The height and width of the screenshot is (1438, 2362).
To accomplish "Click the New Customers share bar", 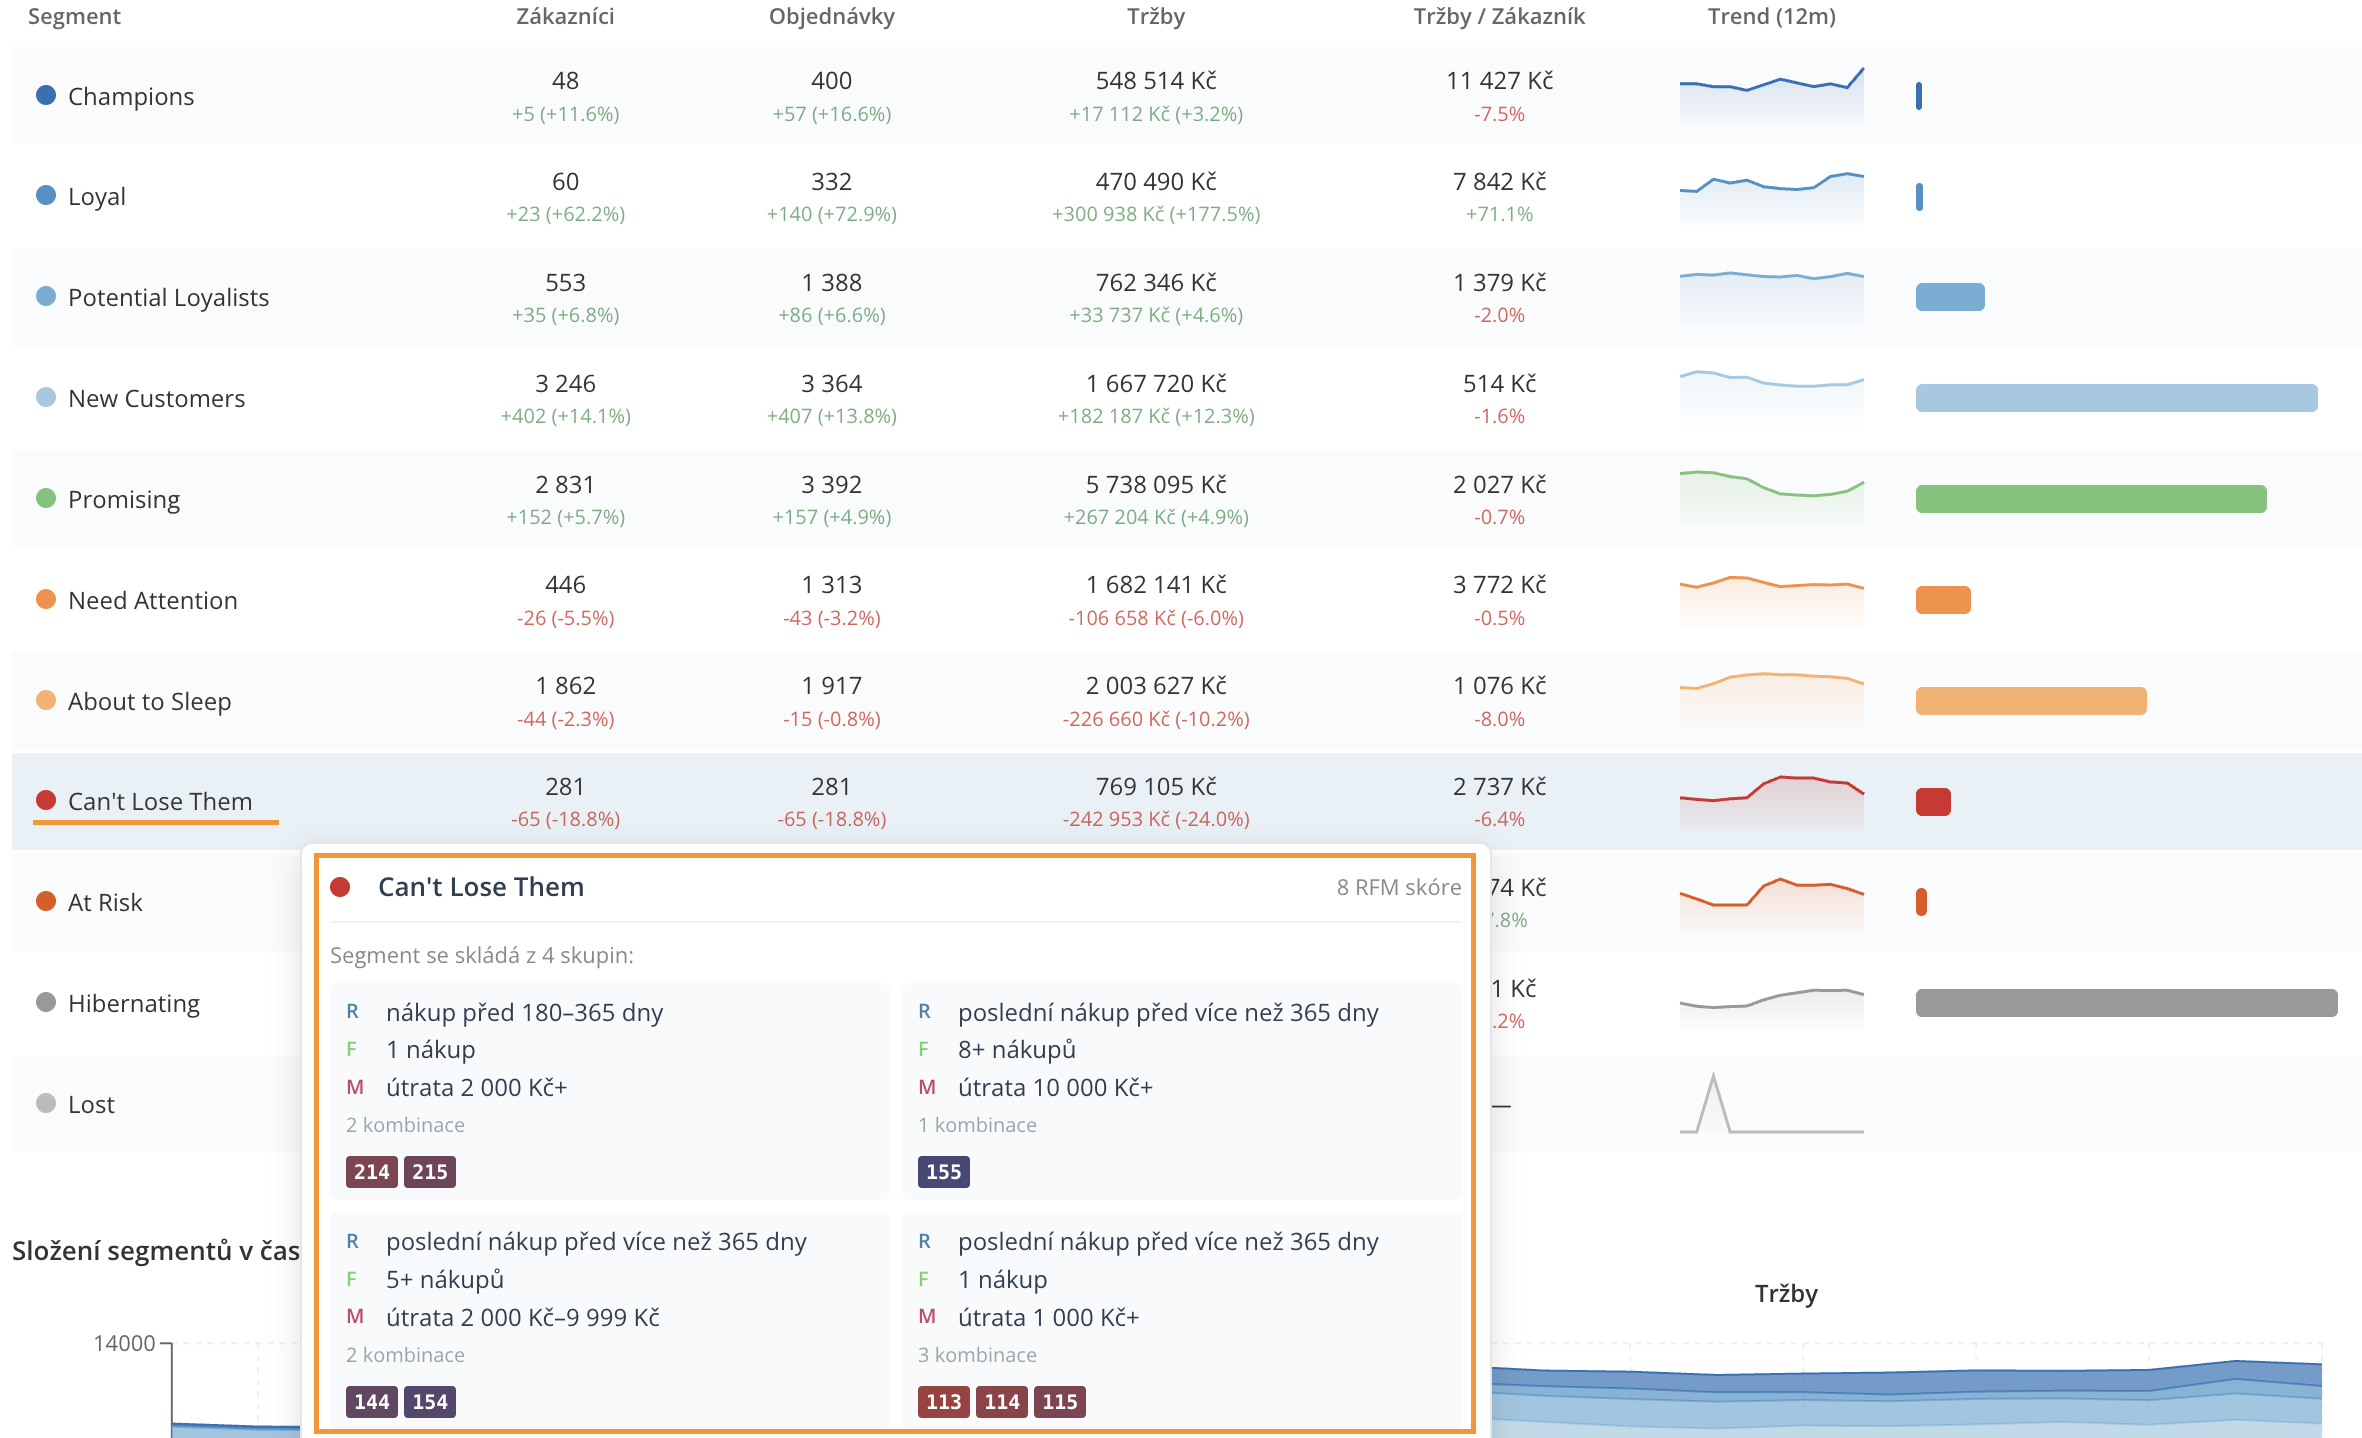I will point(2116,398).
